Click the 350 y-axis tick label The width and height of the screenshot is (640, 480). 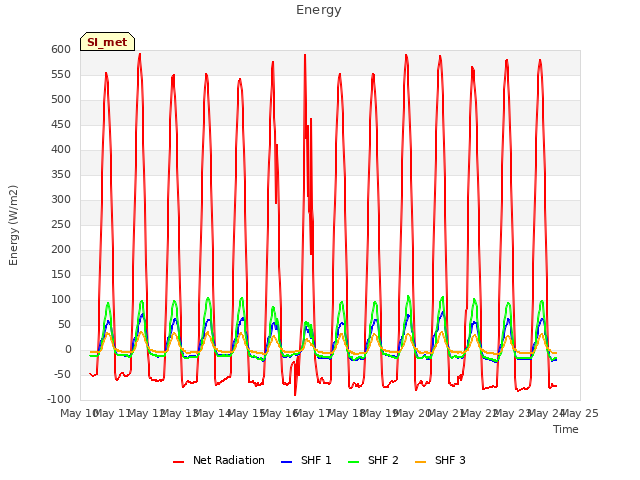(x=61, y=175)
